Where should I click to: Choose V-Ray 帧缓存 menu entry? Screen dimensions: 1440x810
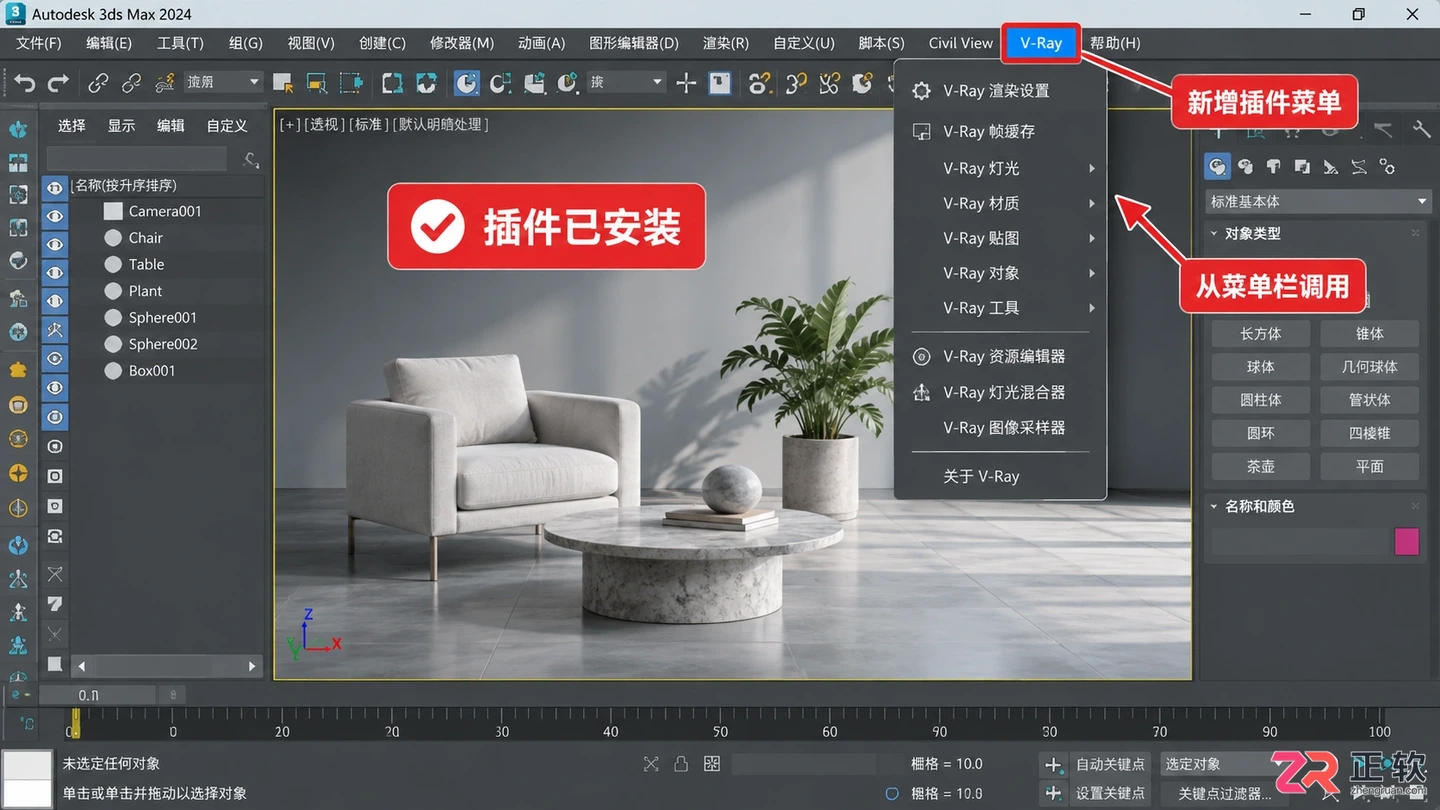(1001, 131)
